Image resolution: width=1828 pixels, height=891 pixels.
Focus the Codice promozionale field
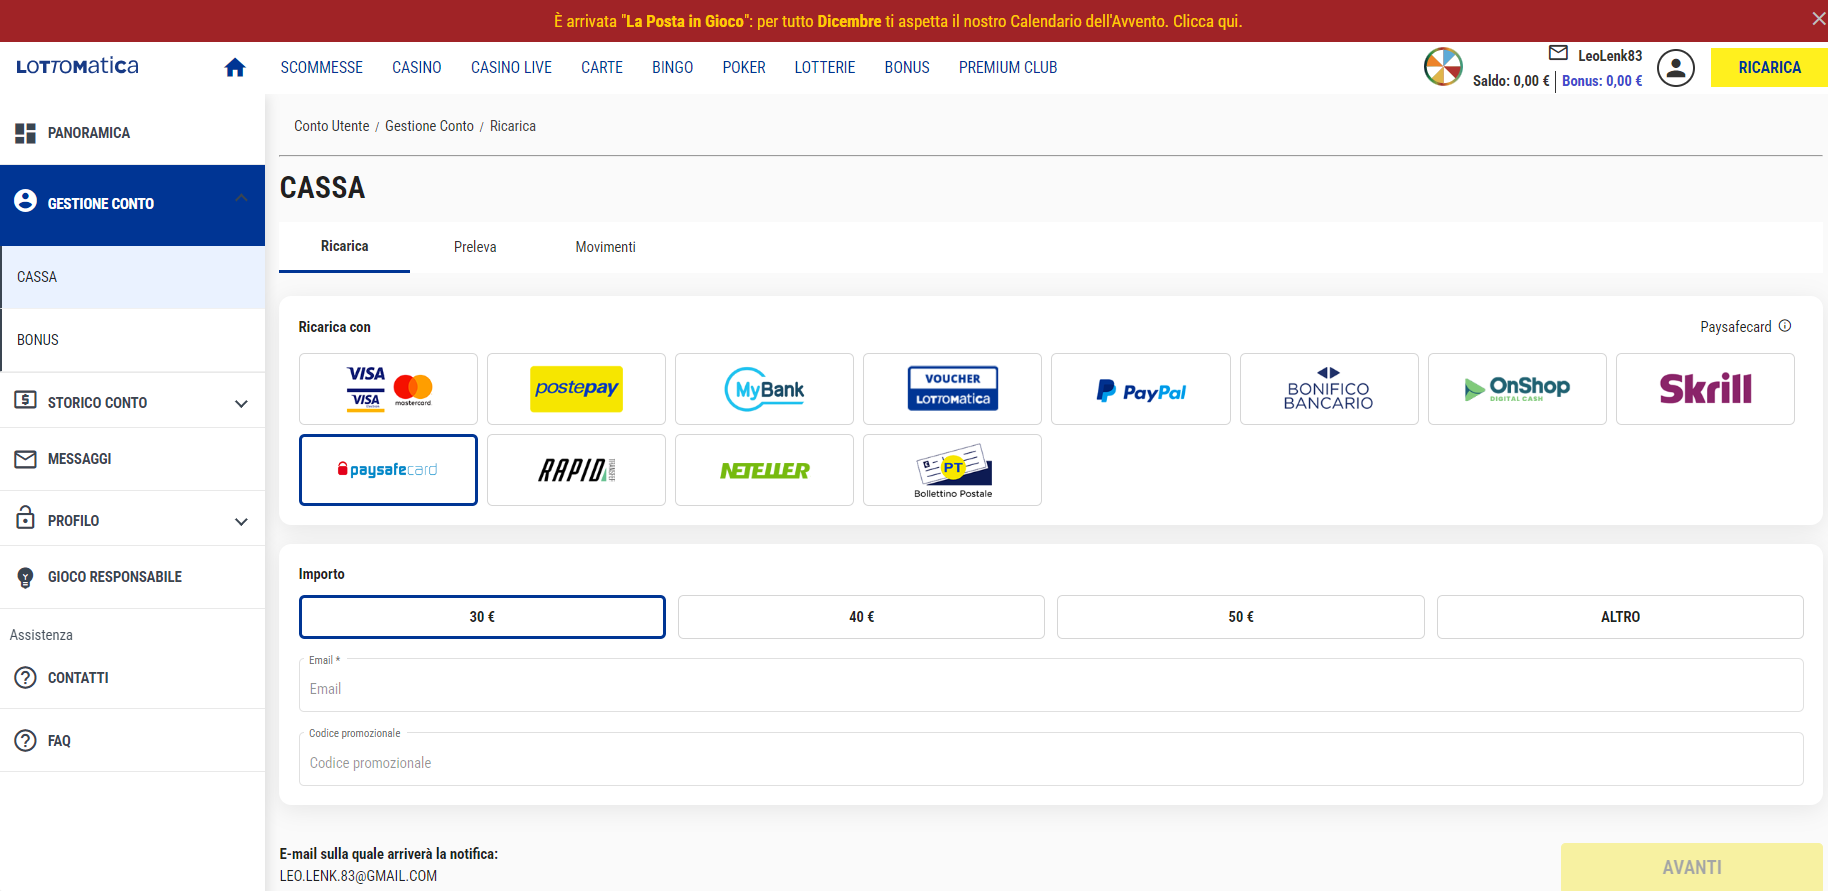(x=1050, y=762)
